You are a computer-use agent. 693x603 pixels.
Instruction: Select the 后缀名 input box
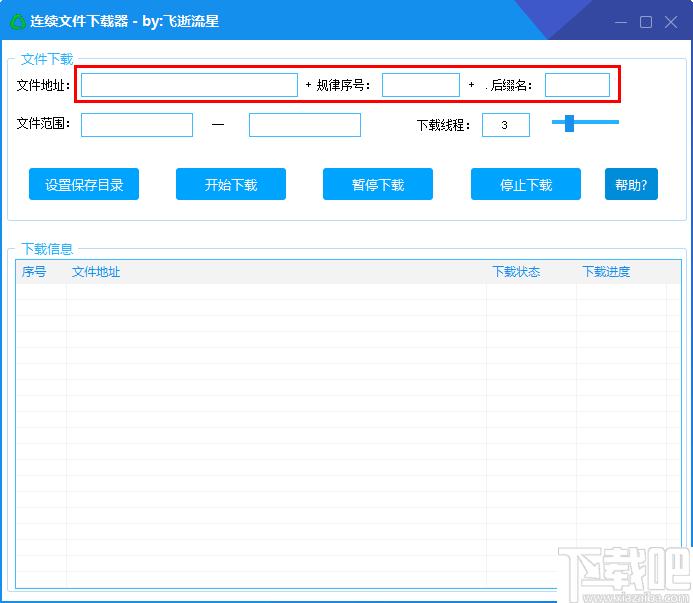coord(577,85)
